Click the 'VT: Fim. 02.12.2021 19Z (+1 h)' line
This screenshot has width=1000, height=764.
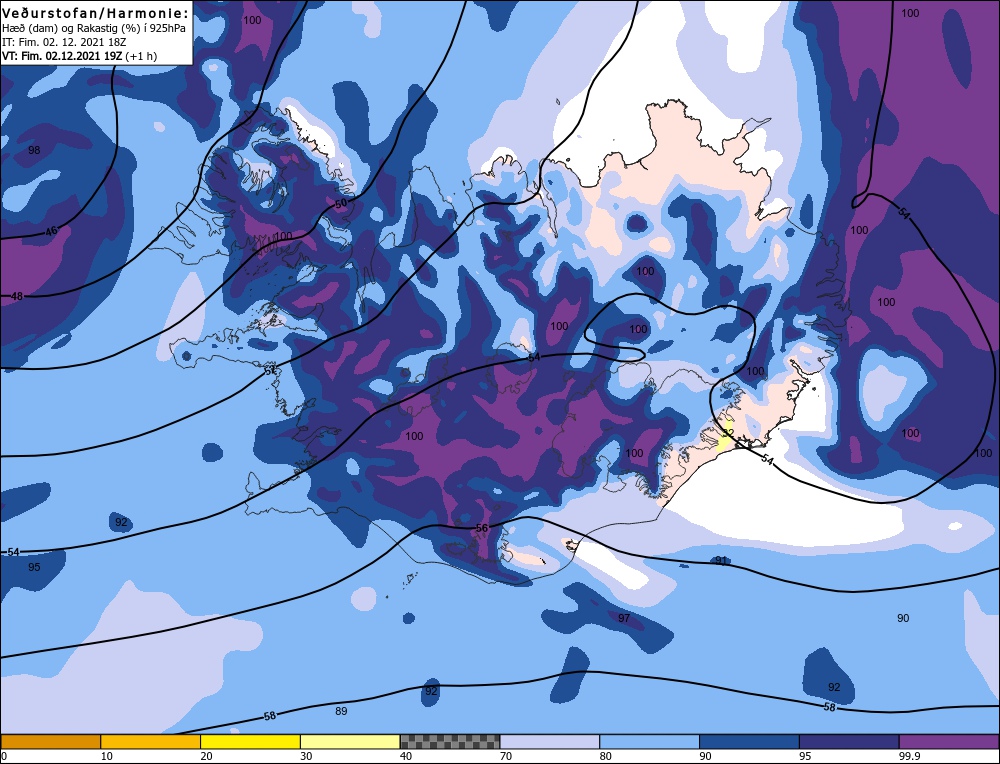(x=80, y=55)
